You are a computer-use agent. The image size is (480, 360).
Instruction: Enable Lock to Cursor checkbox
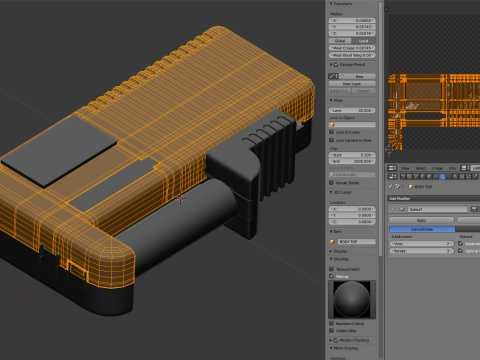click(x=331, y=132)
